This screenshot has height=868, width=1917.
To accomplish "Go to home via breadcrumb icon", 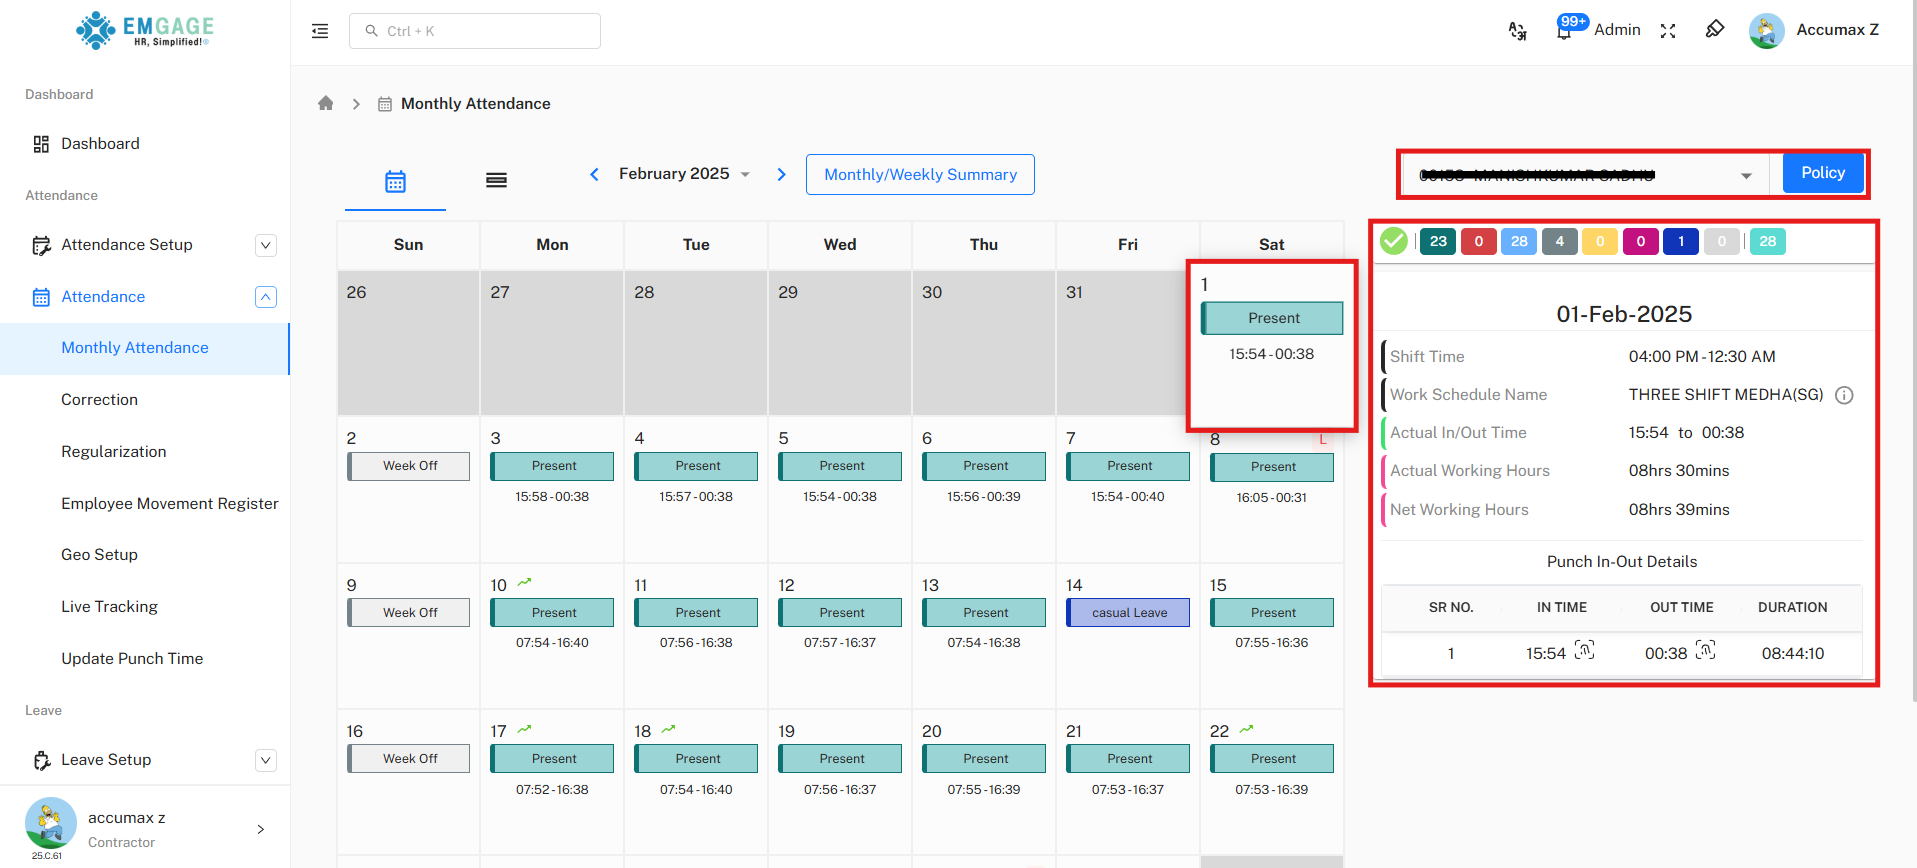I will tap(325, 103).
